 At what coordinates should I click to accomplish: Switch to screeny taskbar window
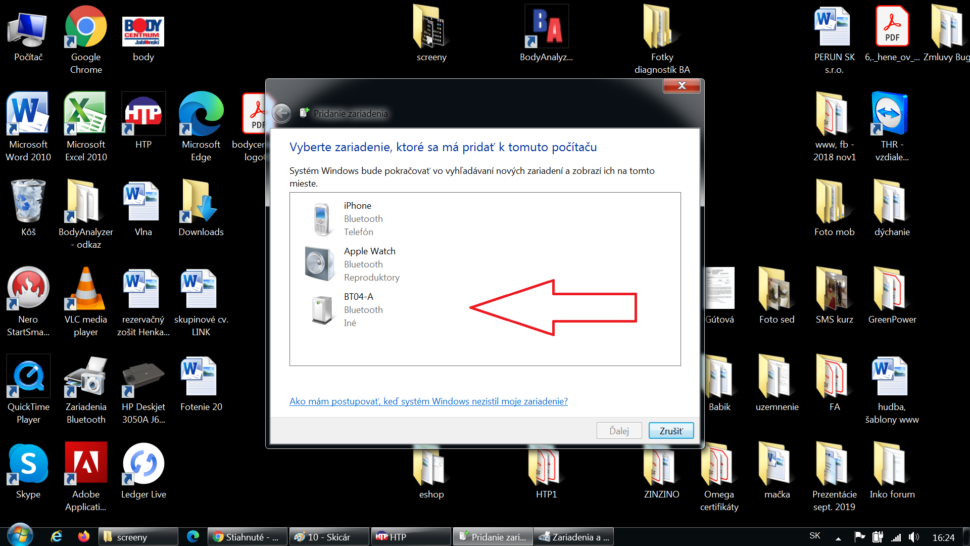coord(137,537)
